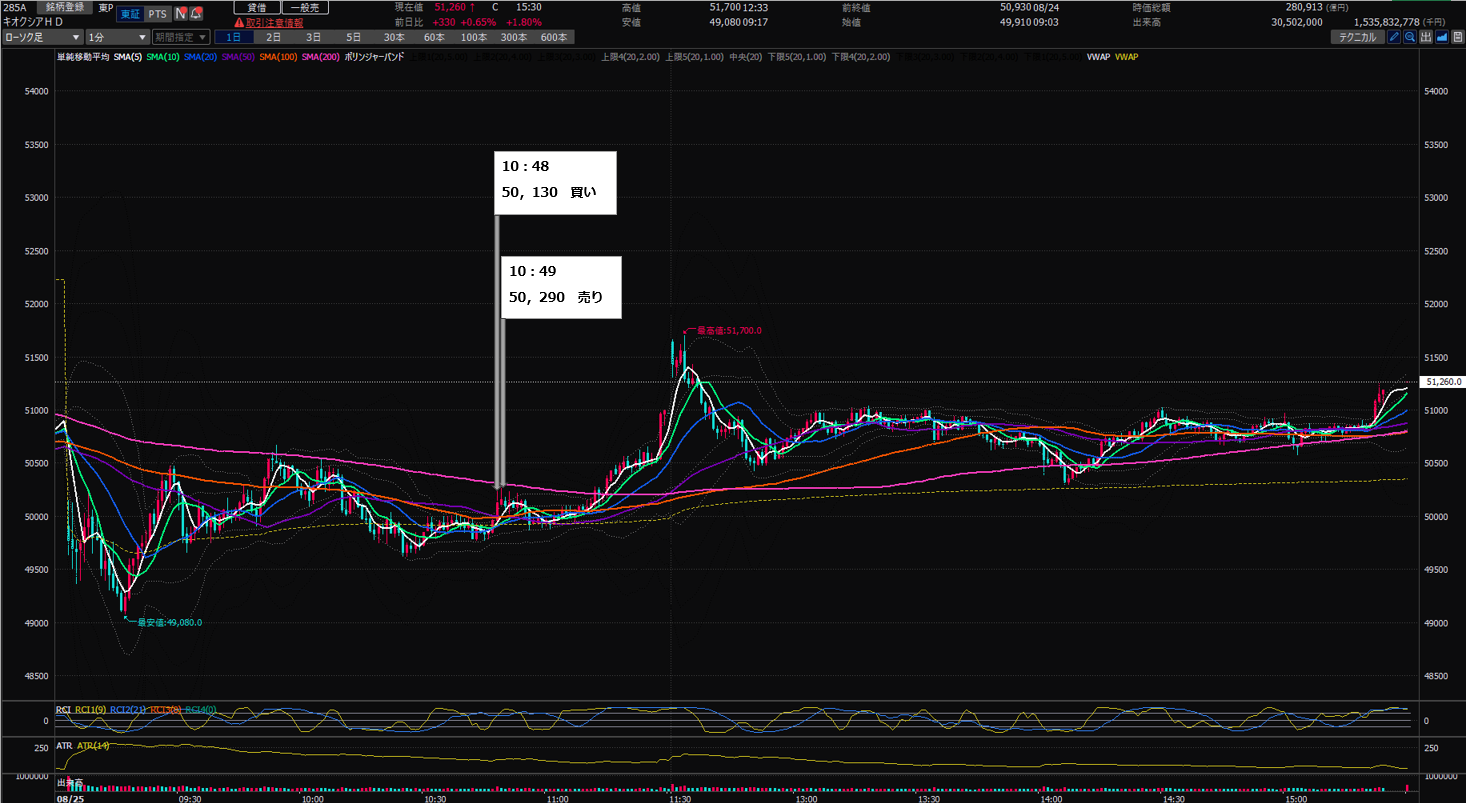Open the 1分 interval dropdown

117,37
